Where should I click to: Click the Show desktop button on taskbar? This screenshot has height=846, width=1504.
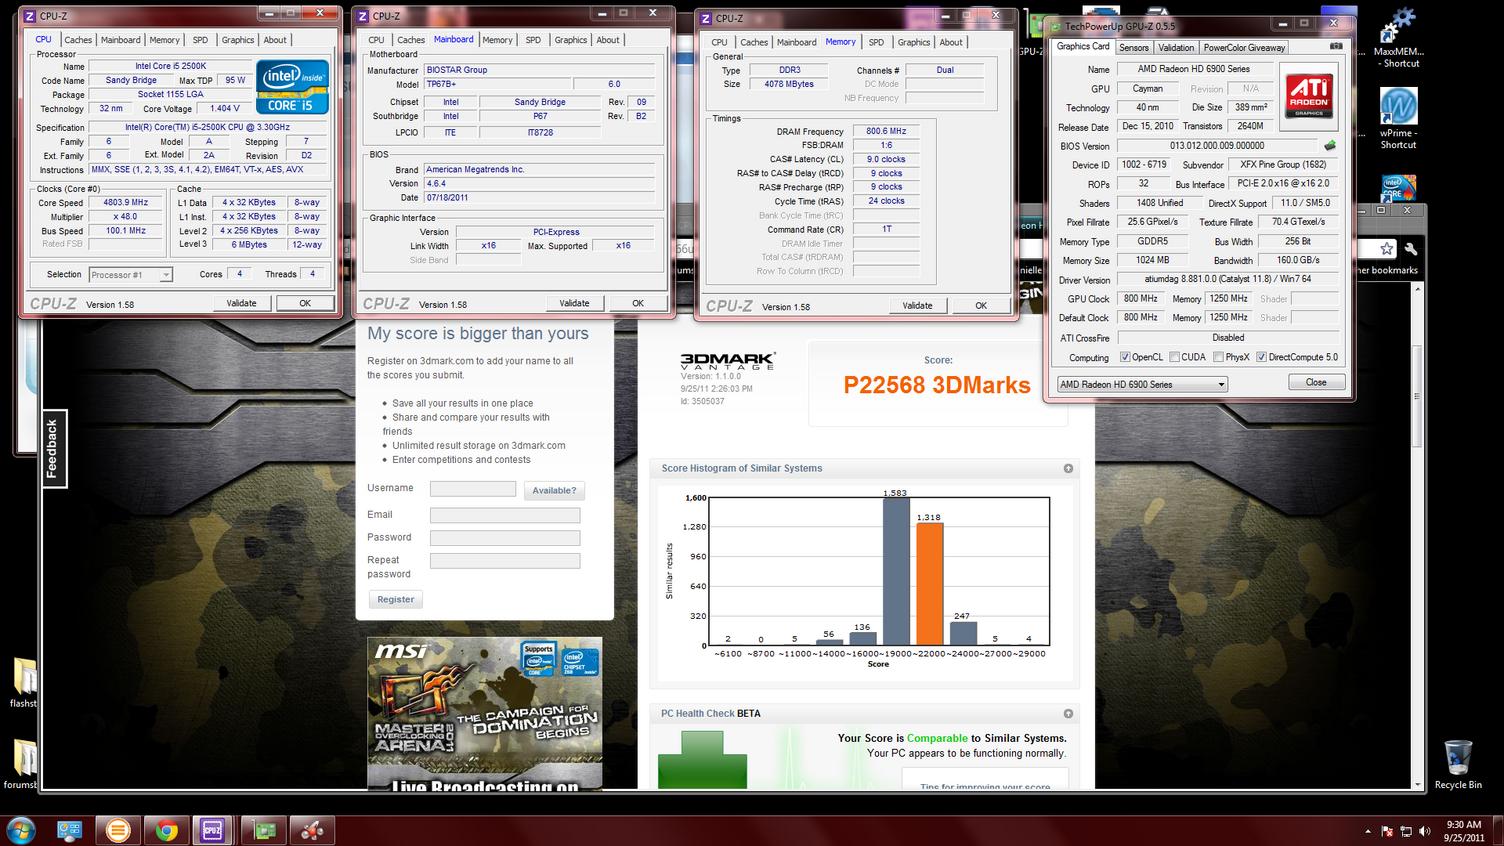(x=1497, y=831)
